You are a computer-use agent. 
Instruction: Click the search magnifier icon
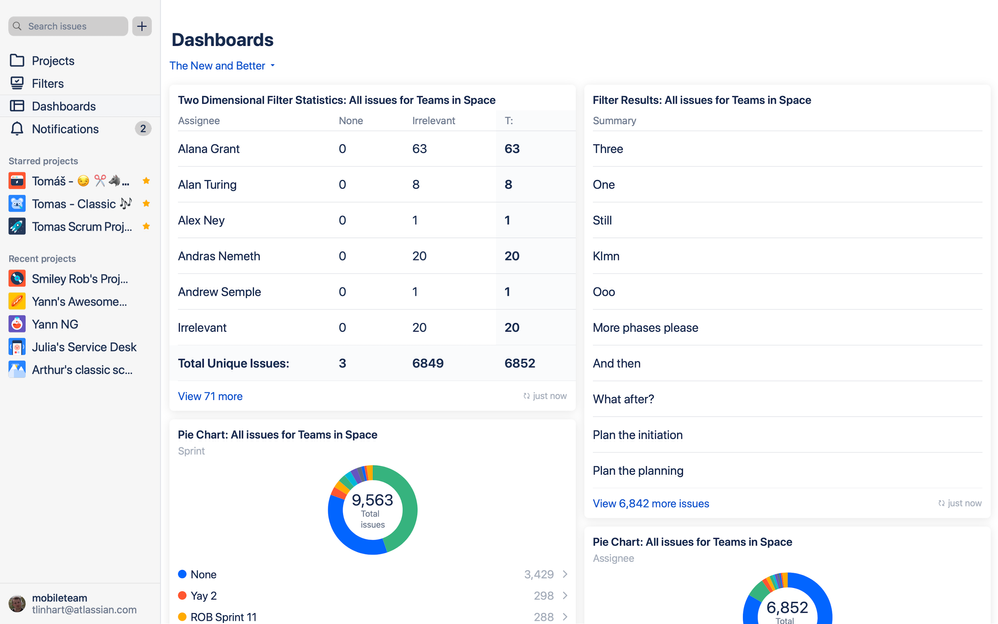coord(17,26)
